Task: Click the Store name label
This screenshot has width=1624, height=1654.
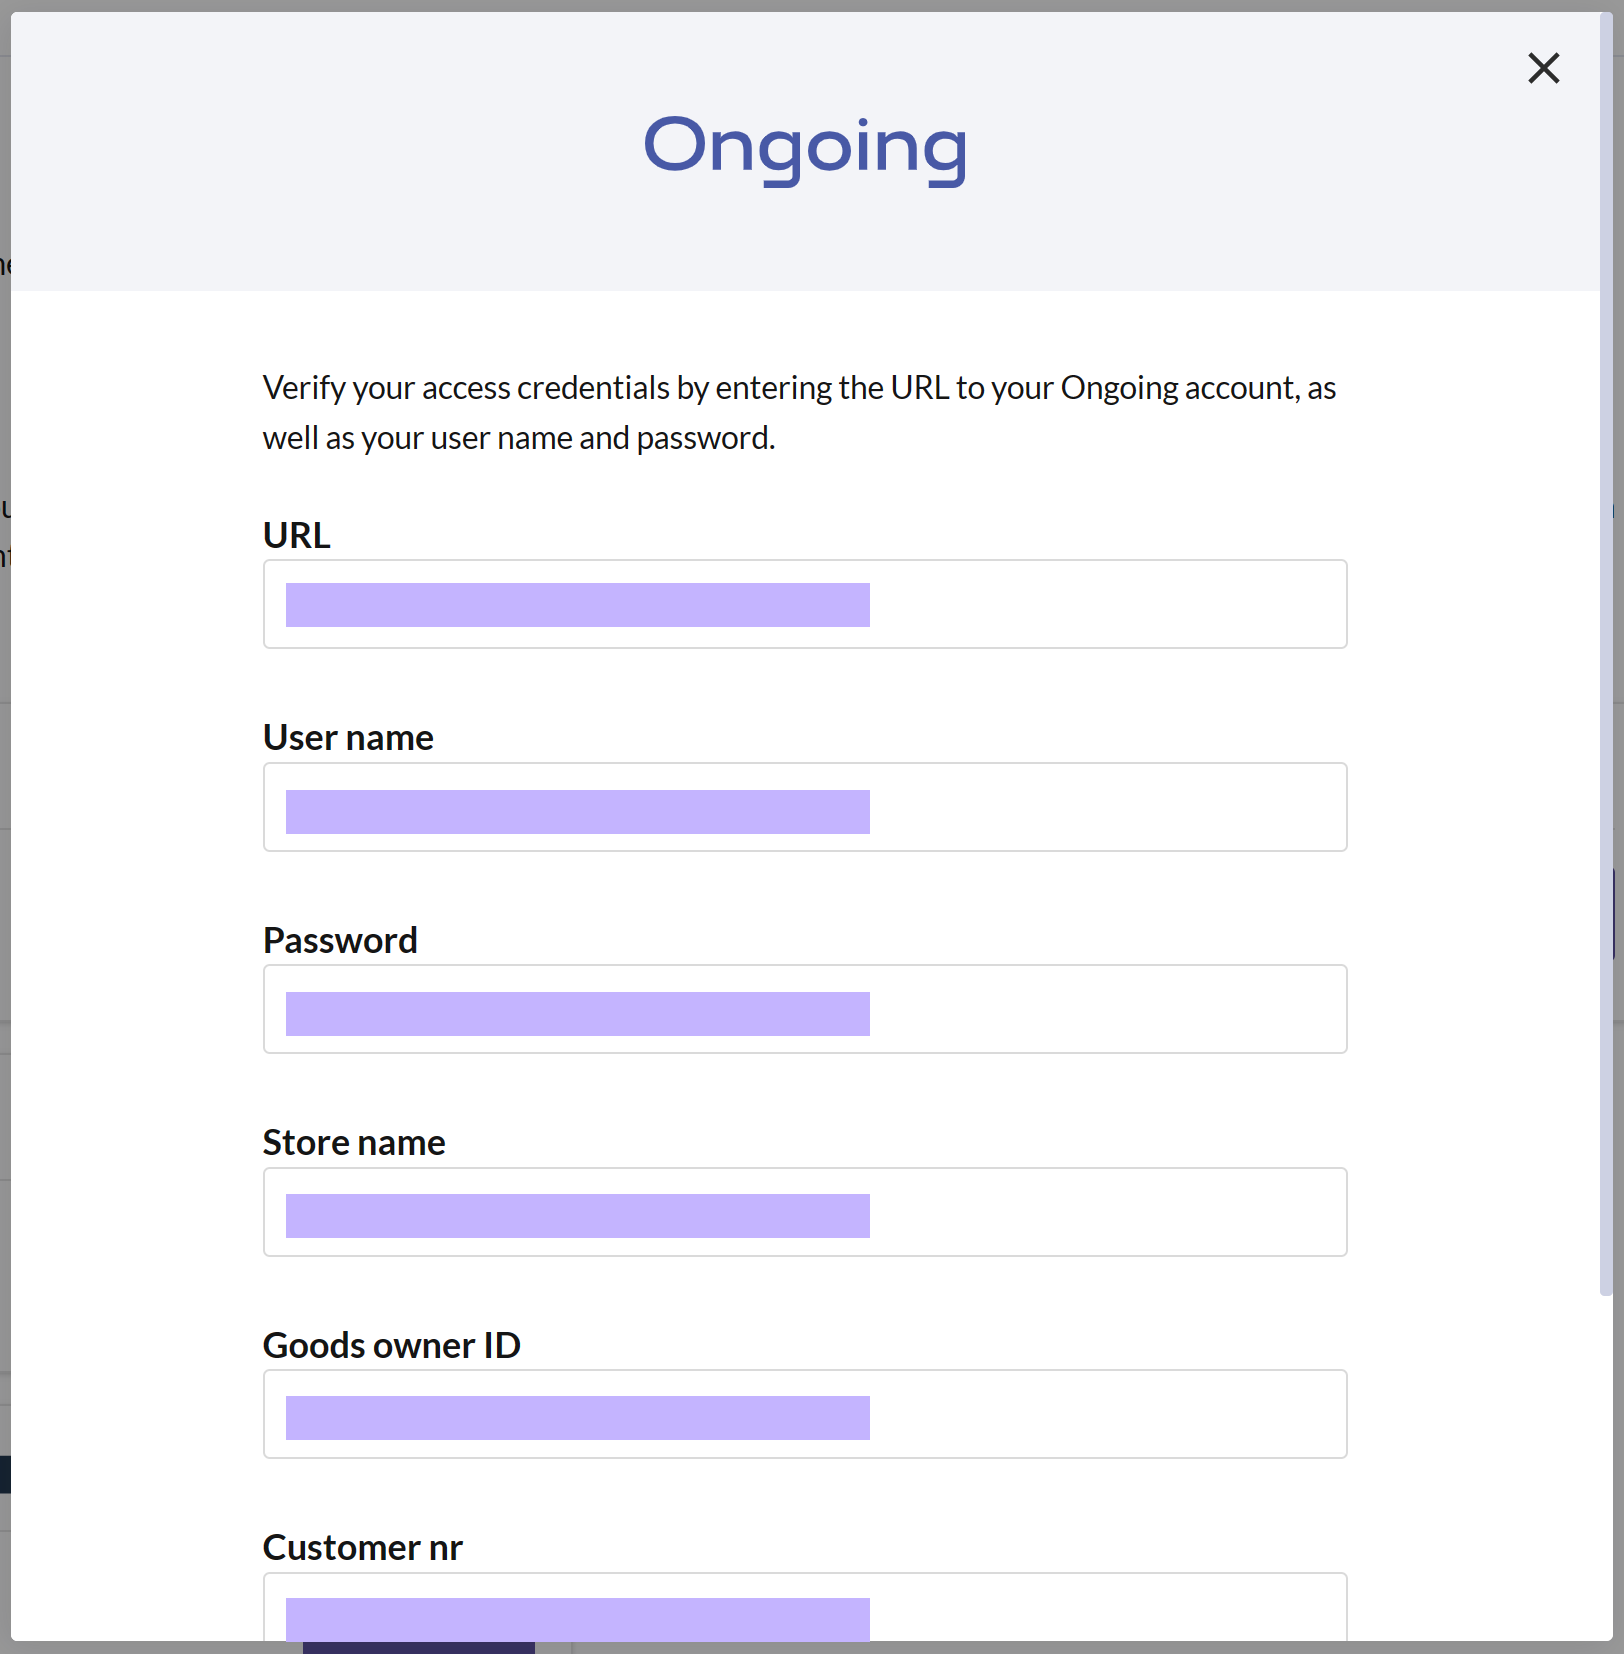Action: [x=354, y=1142]
